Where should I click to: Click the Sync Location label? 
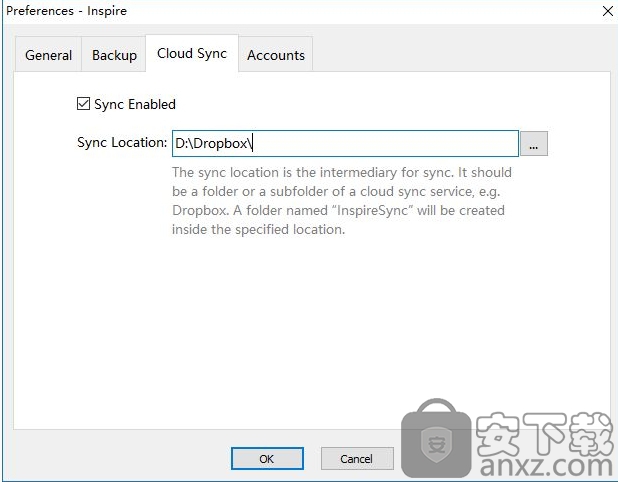point(122,142)
